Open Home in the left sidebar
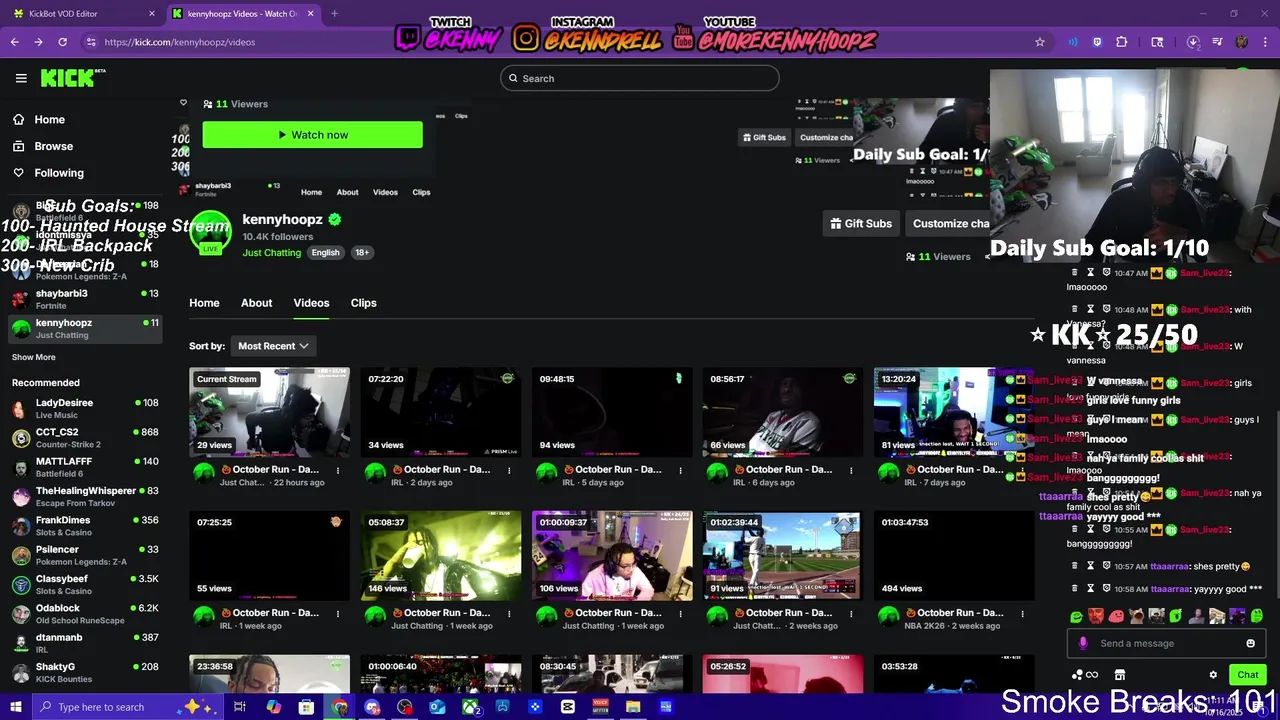The height and width of the screenshot is (720, 1280). [x=49, y=119]
